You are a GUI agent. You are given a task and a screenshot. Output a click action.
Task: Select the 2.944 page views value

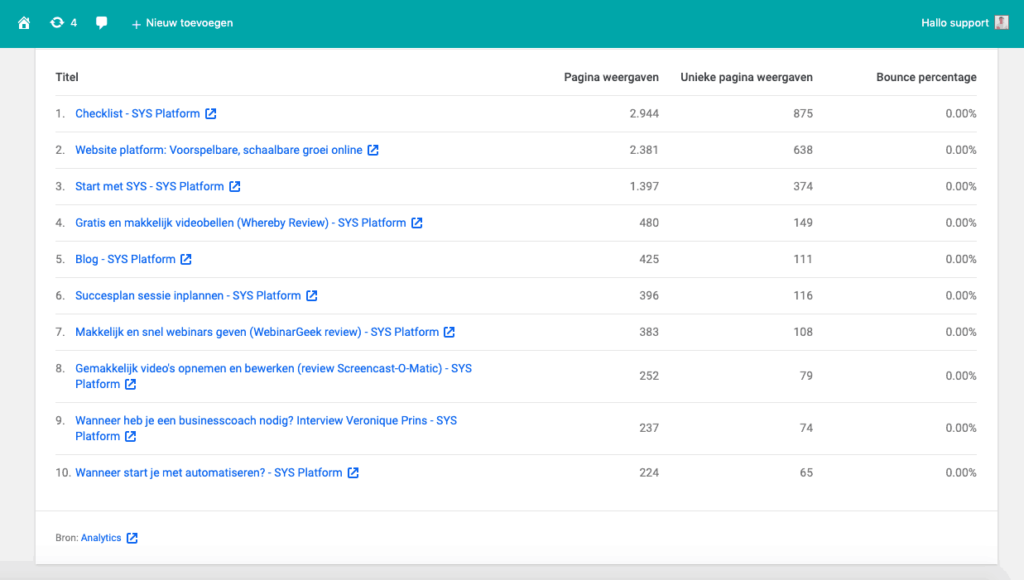click(x=644, y=114)
